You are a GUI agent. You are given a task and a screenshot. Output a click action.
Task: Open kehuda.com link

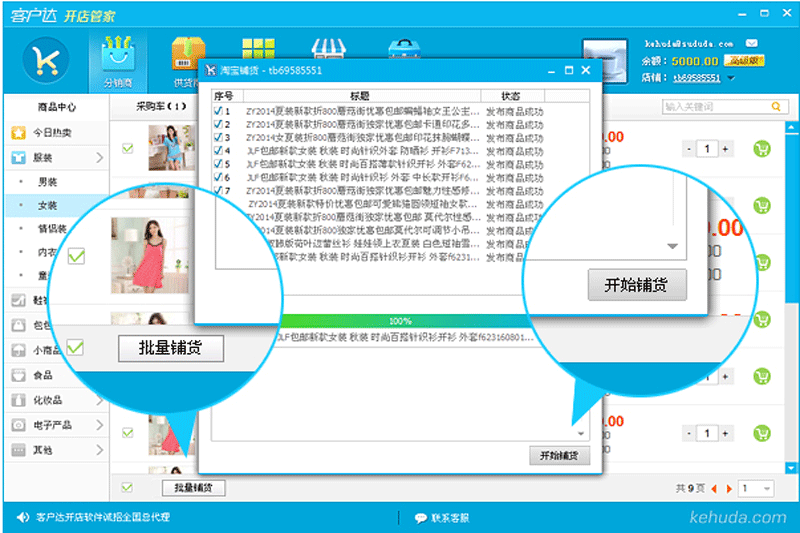(x=738, y=517)
